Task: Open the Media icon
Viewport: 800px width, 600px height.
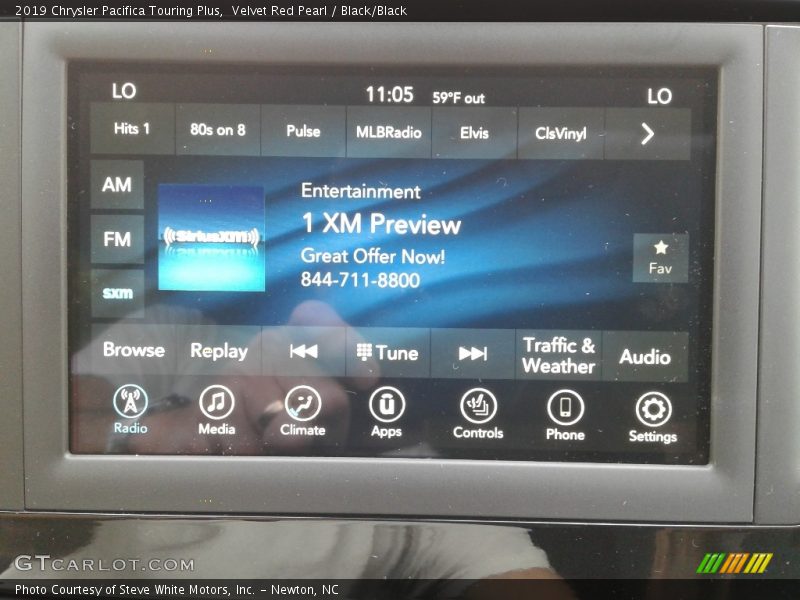Action: [217, 410]
